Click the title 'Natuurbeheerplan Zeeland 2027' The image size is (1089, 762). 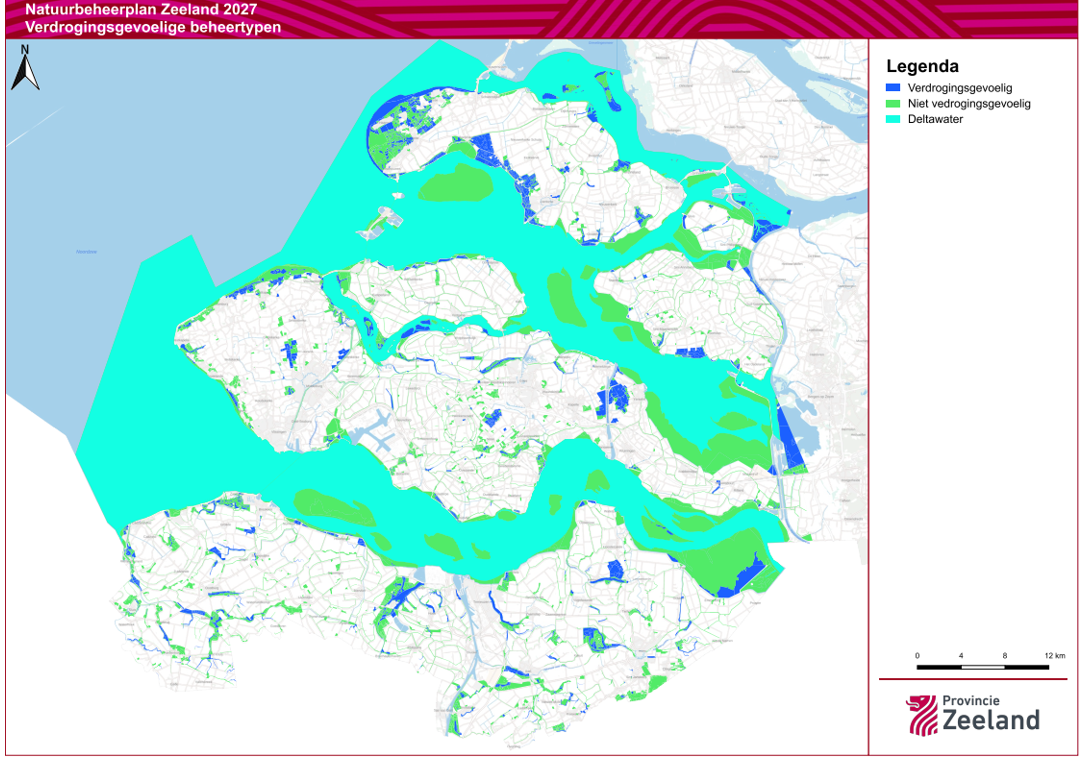141,10
